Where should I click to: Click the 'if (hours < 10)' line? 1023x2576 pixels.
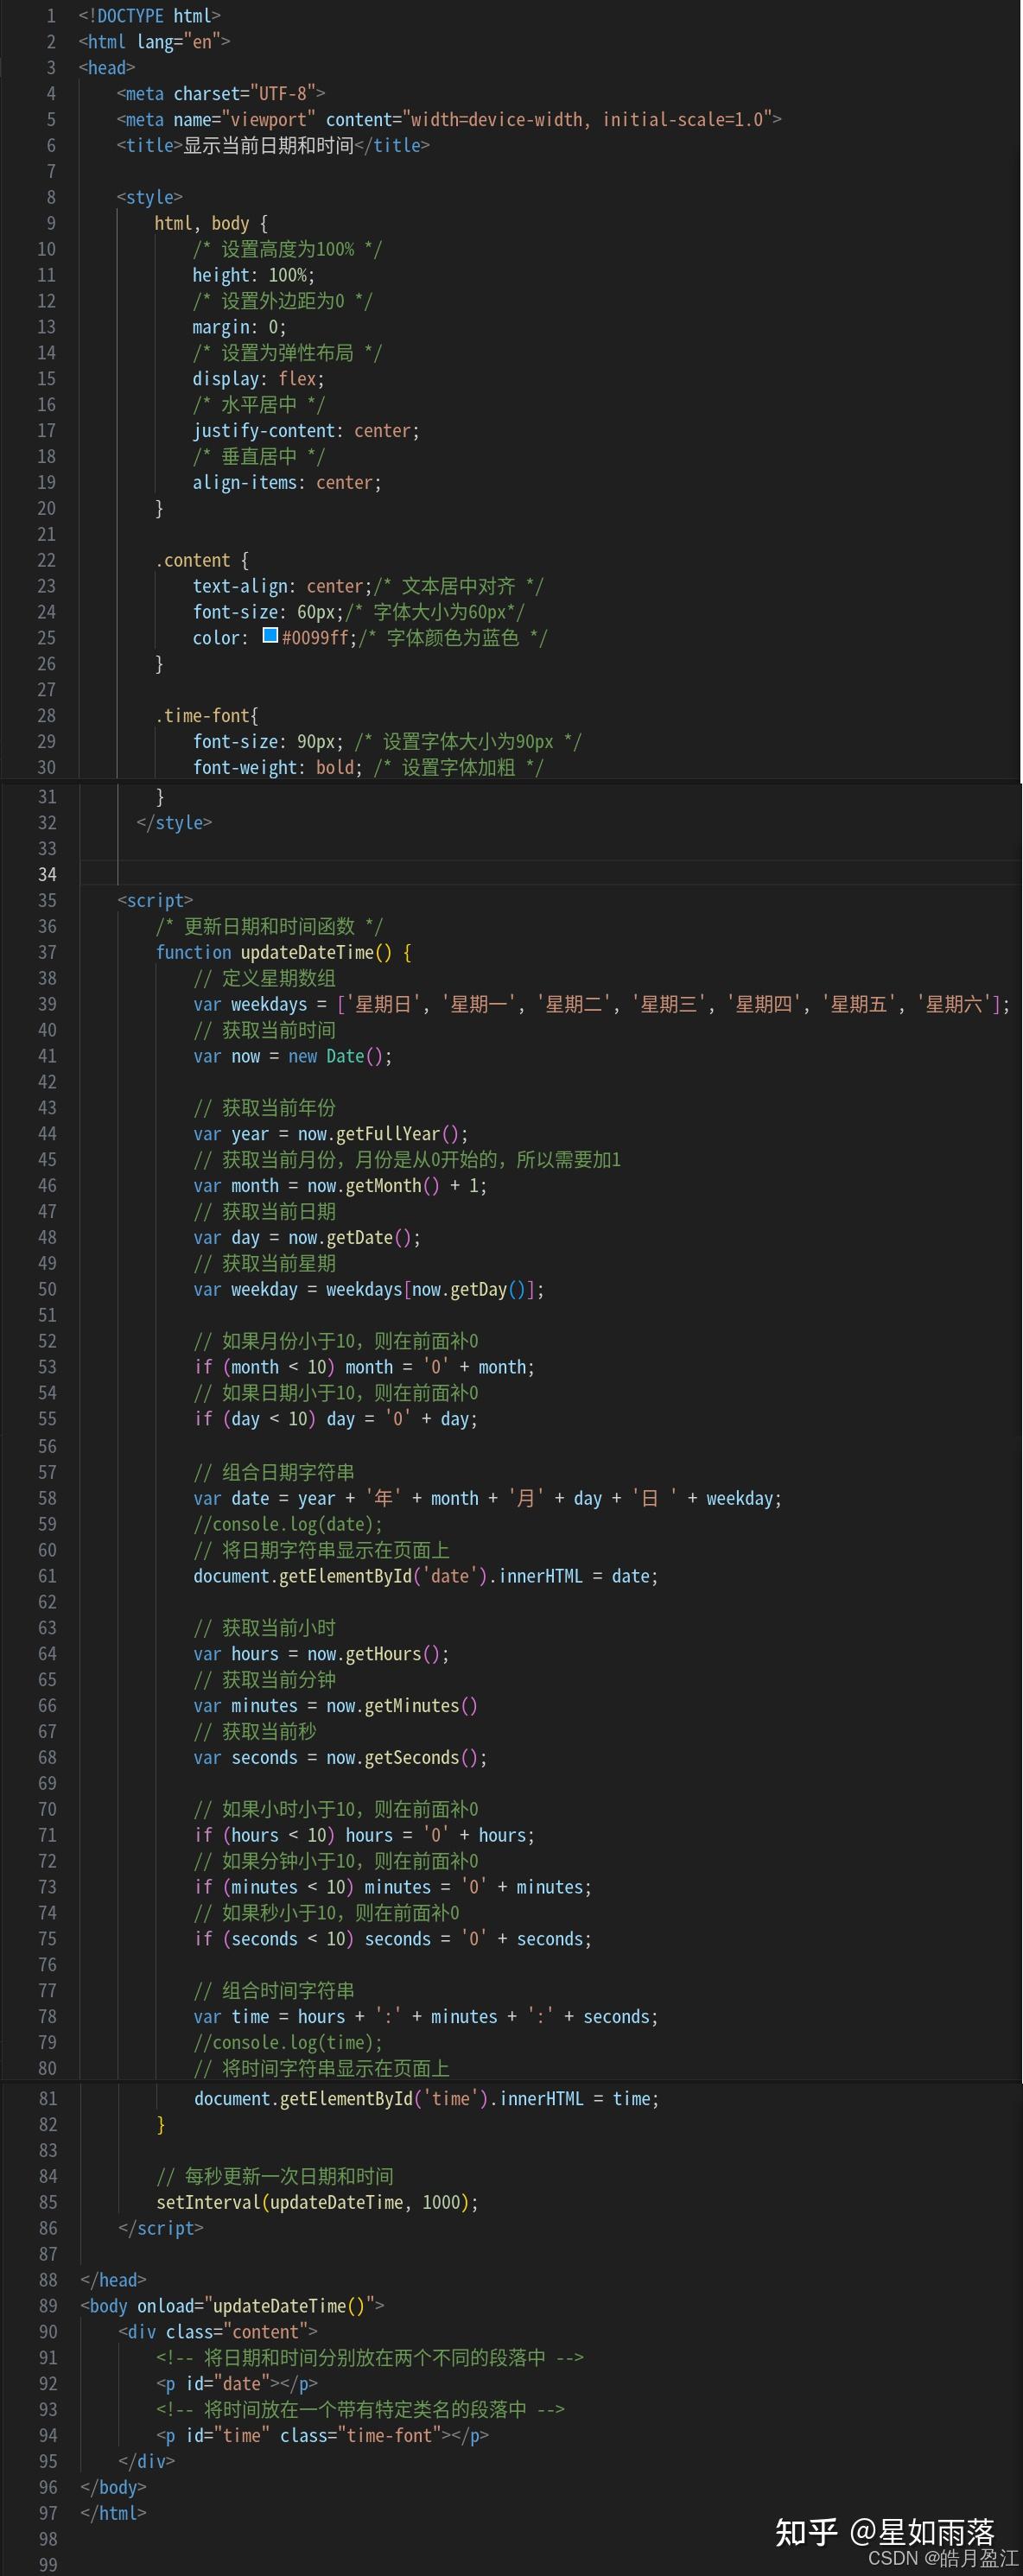(364, 1836)
